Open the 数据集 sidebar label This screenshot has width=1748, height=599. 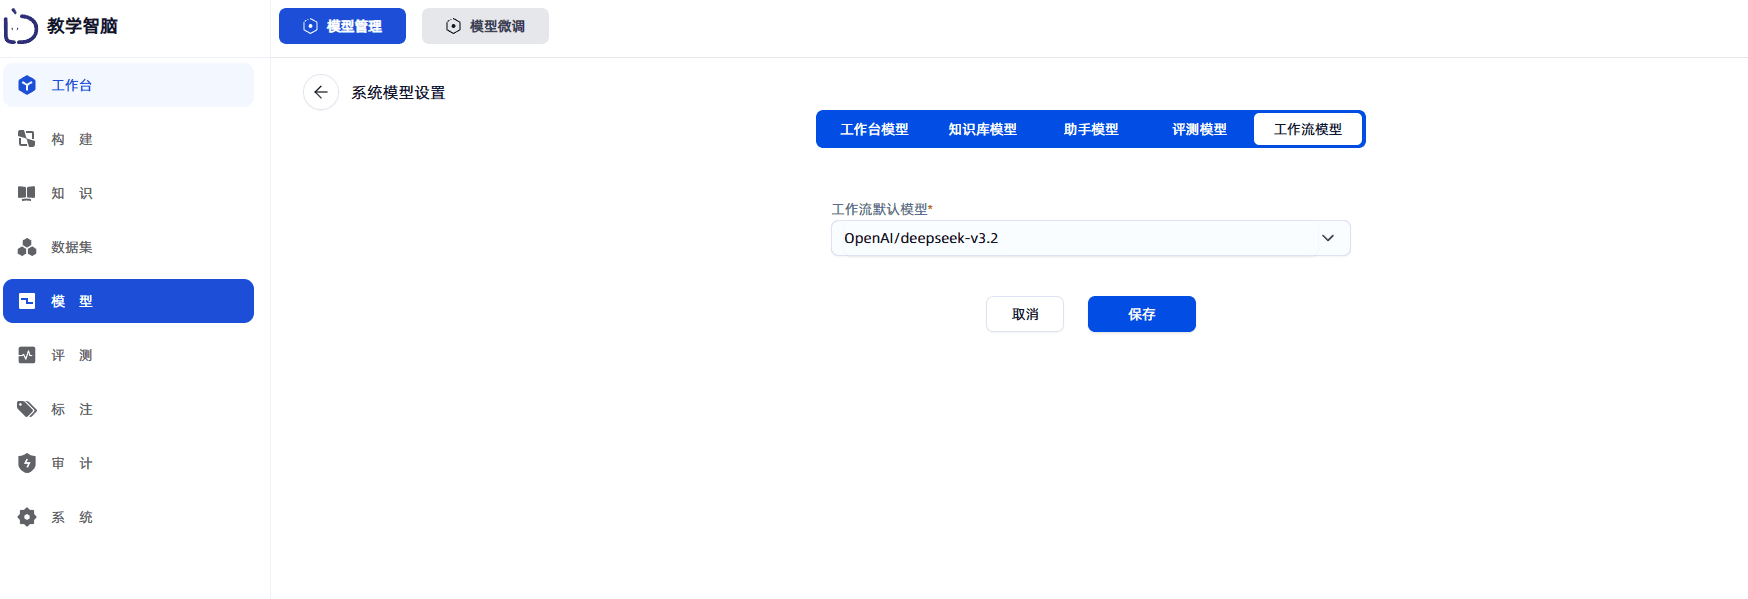(72, 247)
